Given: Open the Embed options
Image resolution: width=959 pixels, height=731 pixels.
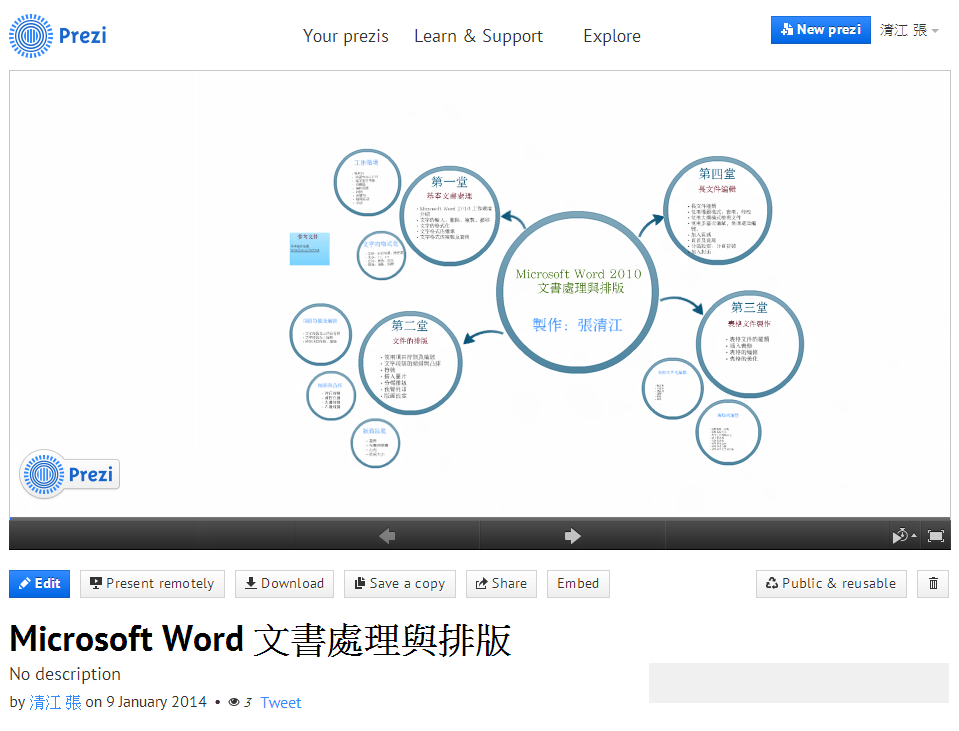Looking at the screenshot, I should 578,584.
